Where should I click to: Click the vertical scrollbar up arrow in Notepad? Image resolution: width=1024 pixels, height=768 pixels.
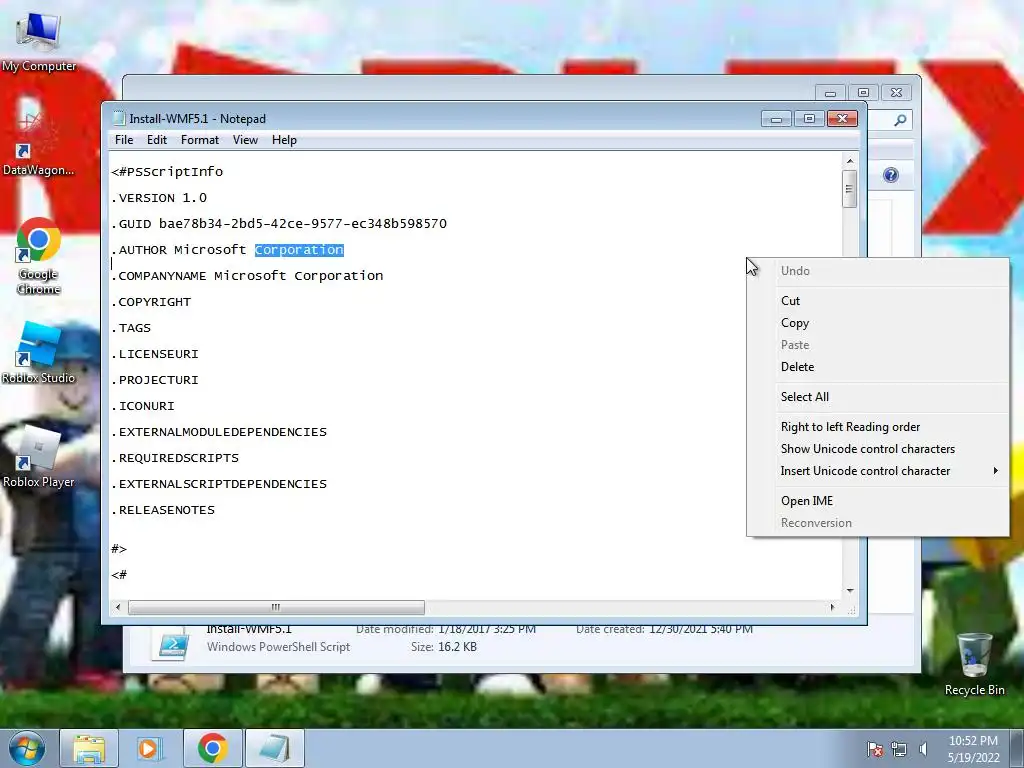(x=850, y=161)
